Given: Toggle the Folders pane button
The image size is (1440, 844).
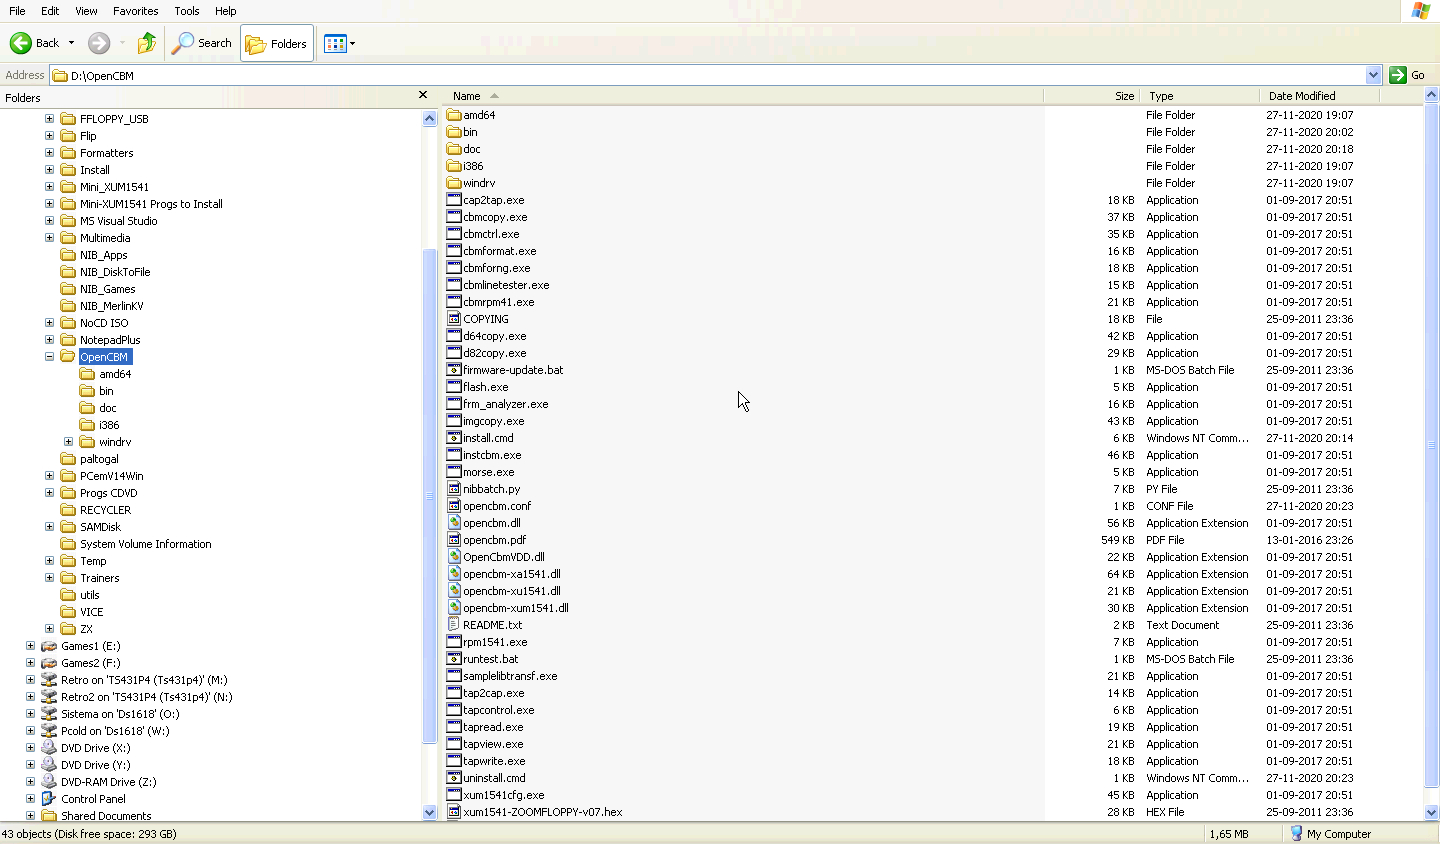Looking at the screenshot, I should pyautogui.click(x=277, y=43).
